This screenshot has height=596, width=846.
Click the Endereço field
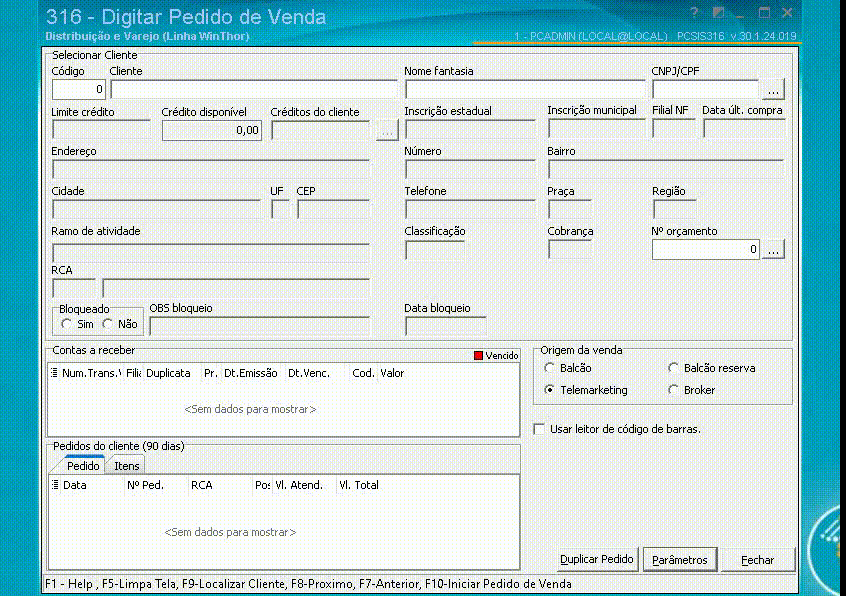pos(211,169)
